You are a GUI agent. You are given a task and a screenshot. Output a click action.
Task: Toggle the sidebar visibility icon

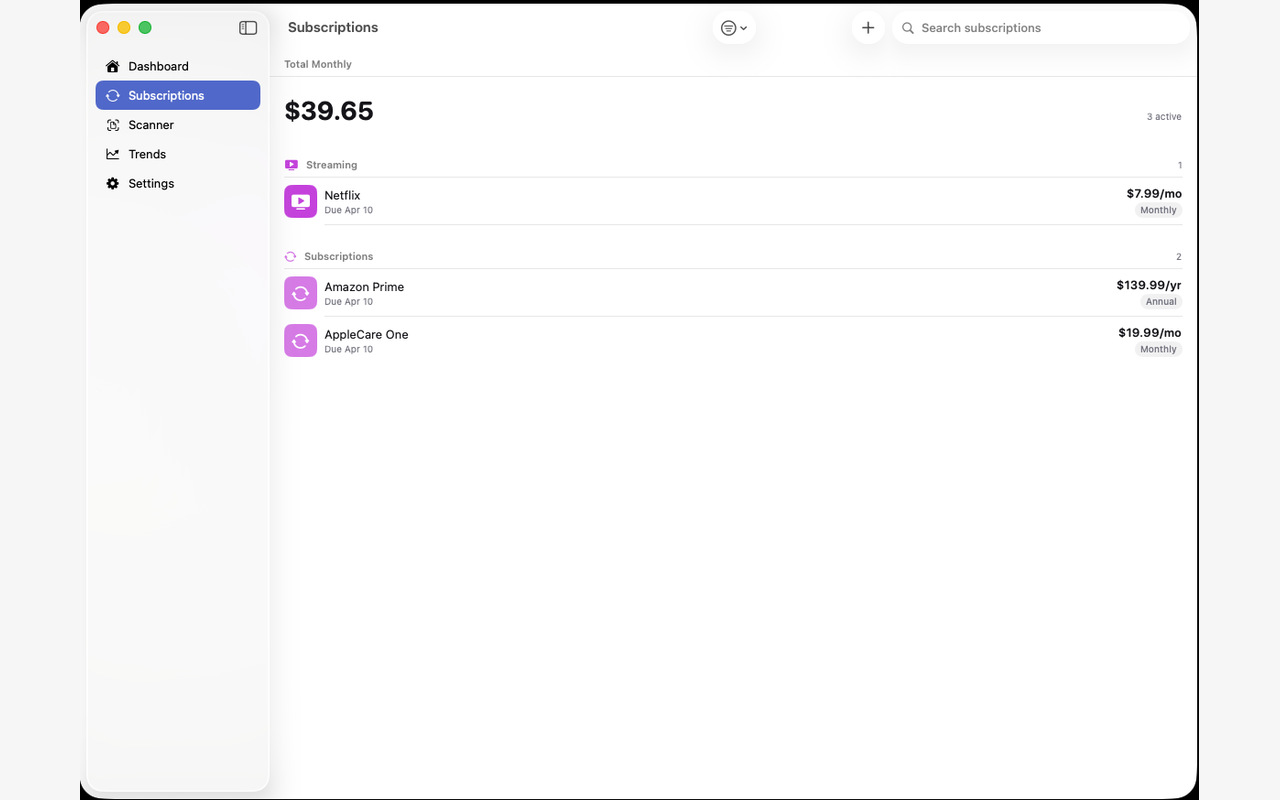click(x=248, y=28)
